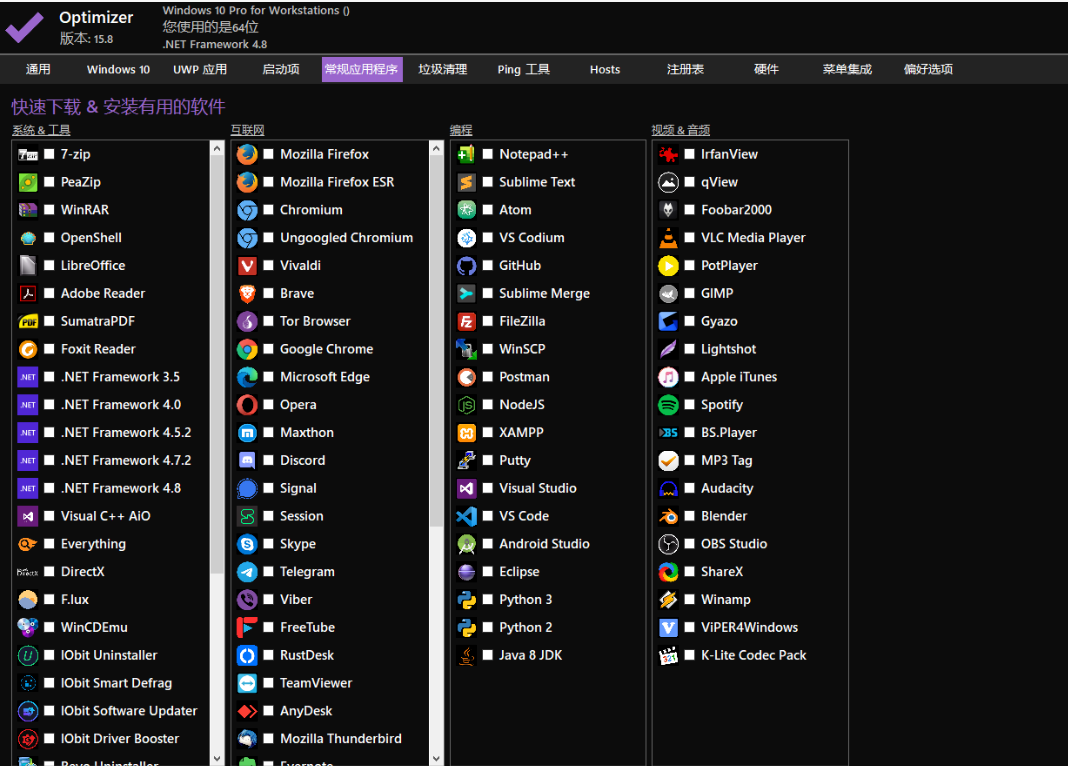Check the PotPlayer checkbox
1068x766 pixels.
[689, 266]
